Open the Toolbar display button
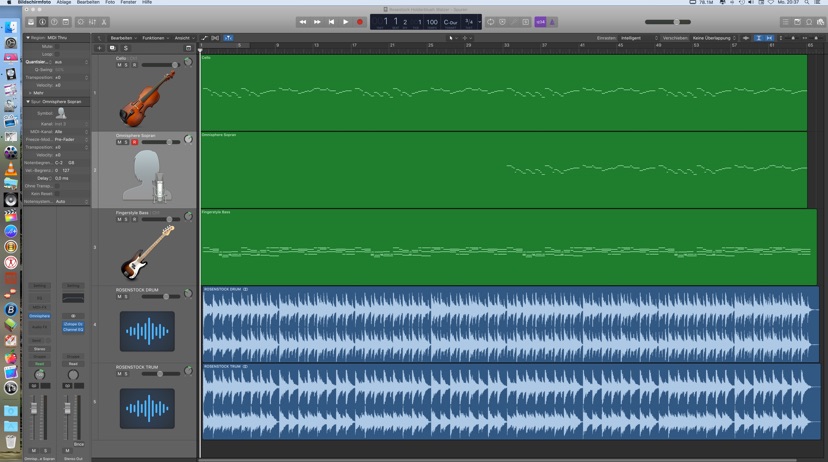The width and height of the screenshot is (828, 462). (x=65, y=22)
